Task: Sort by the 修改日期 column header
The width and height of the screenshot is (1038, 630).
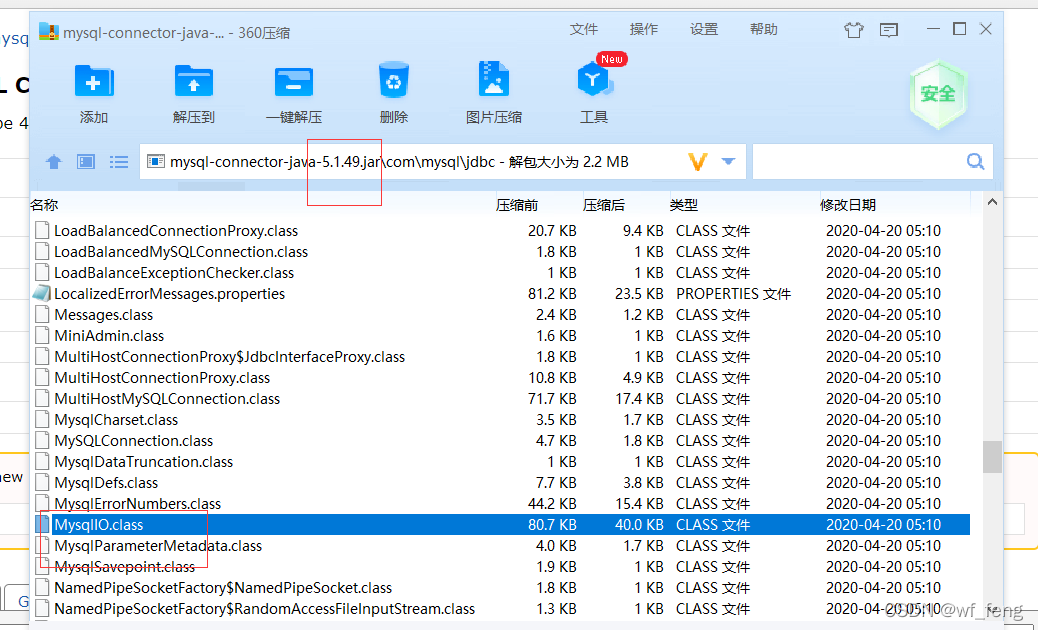Action: [x=848, y=205]
